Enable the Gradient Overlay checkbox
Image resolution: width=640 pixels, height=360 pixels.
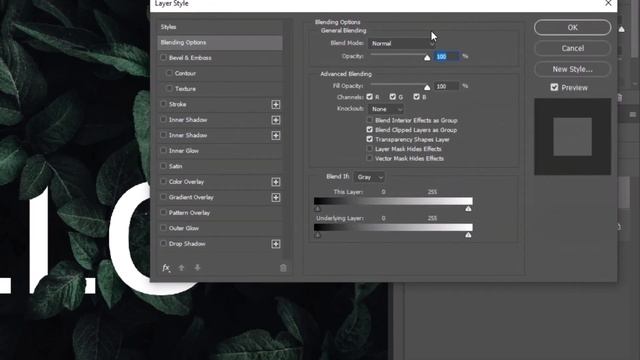(x=164, y=197)
